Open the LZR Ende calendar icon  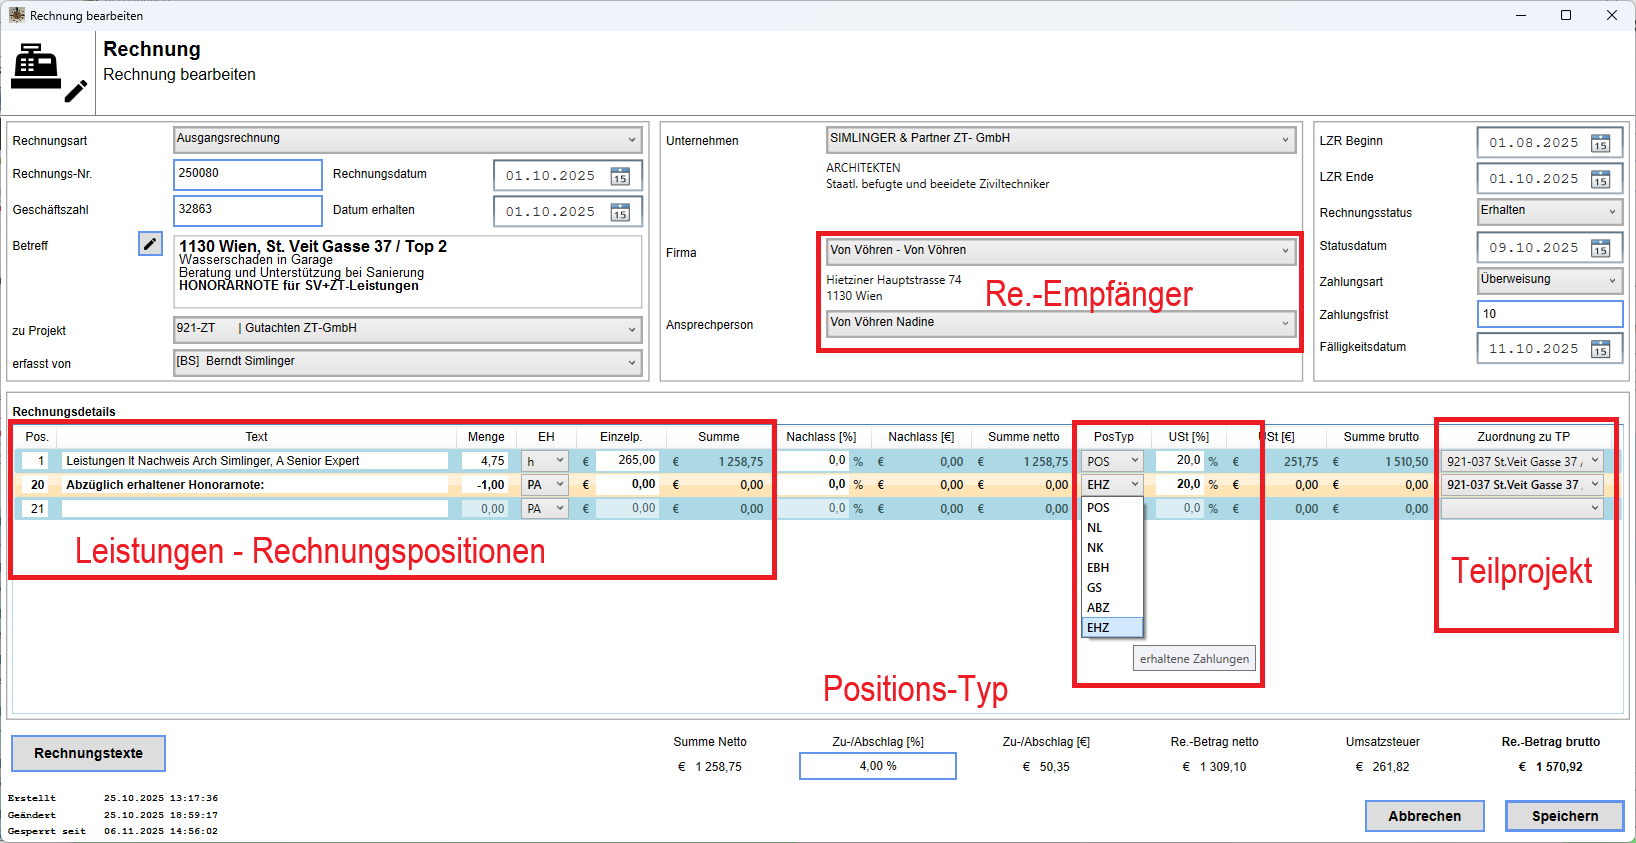tap(1600, 179)
